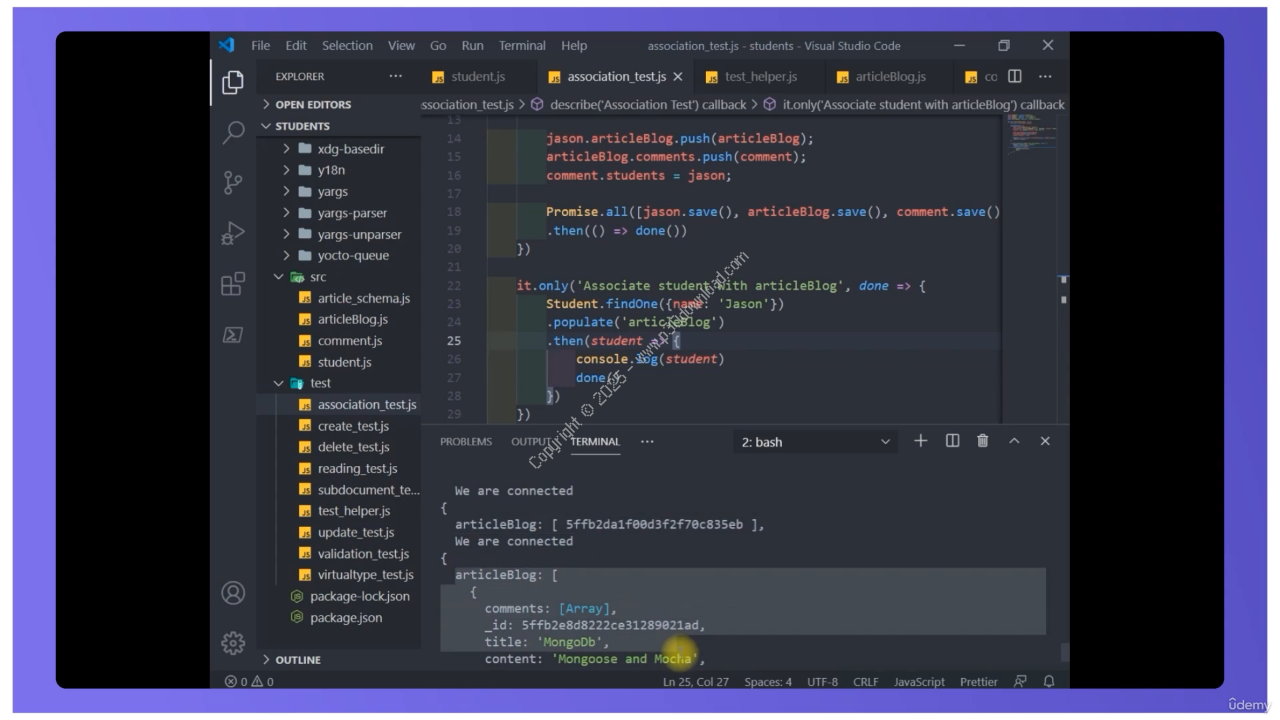Expand the yargs-unparser folder
The height and width of the screenshot is (720, 1280).
[x=359, y=234]
